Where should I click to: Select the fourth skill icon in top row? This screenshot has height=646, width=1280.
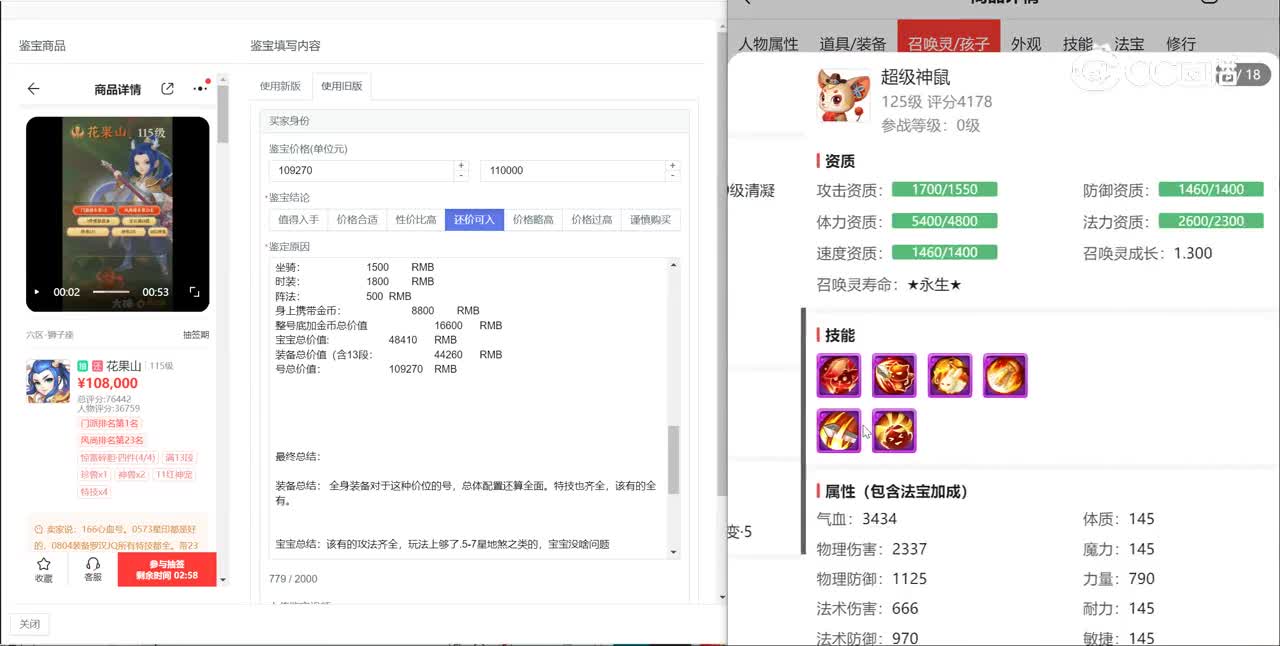point(1004,375)
